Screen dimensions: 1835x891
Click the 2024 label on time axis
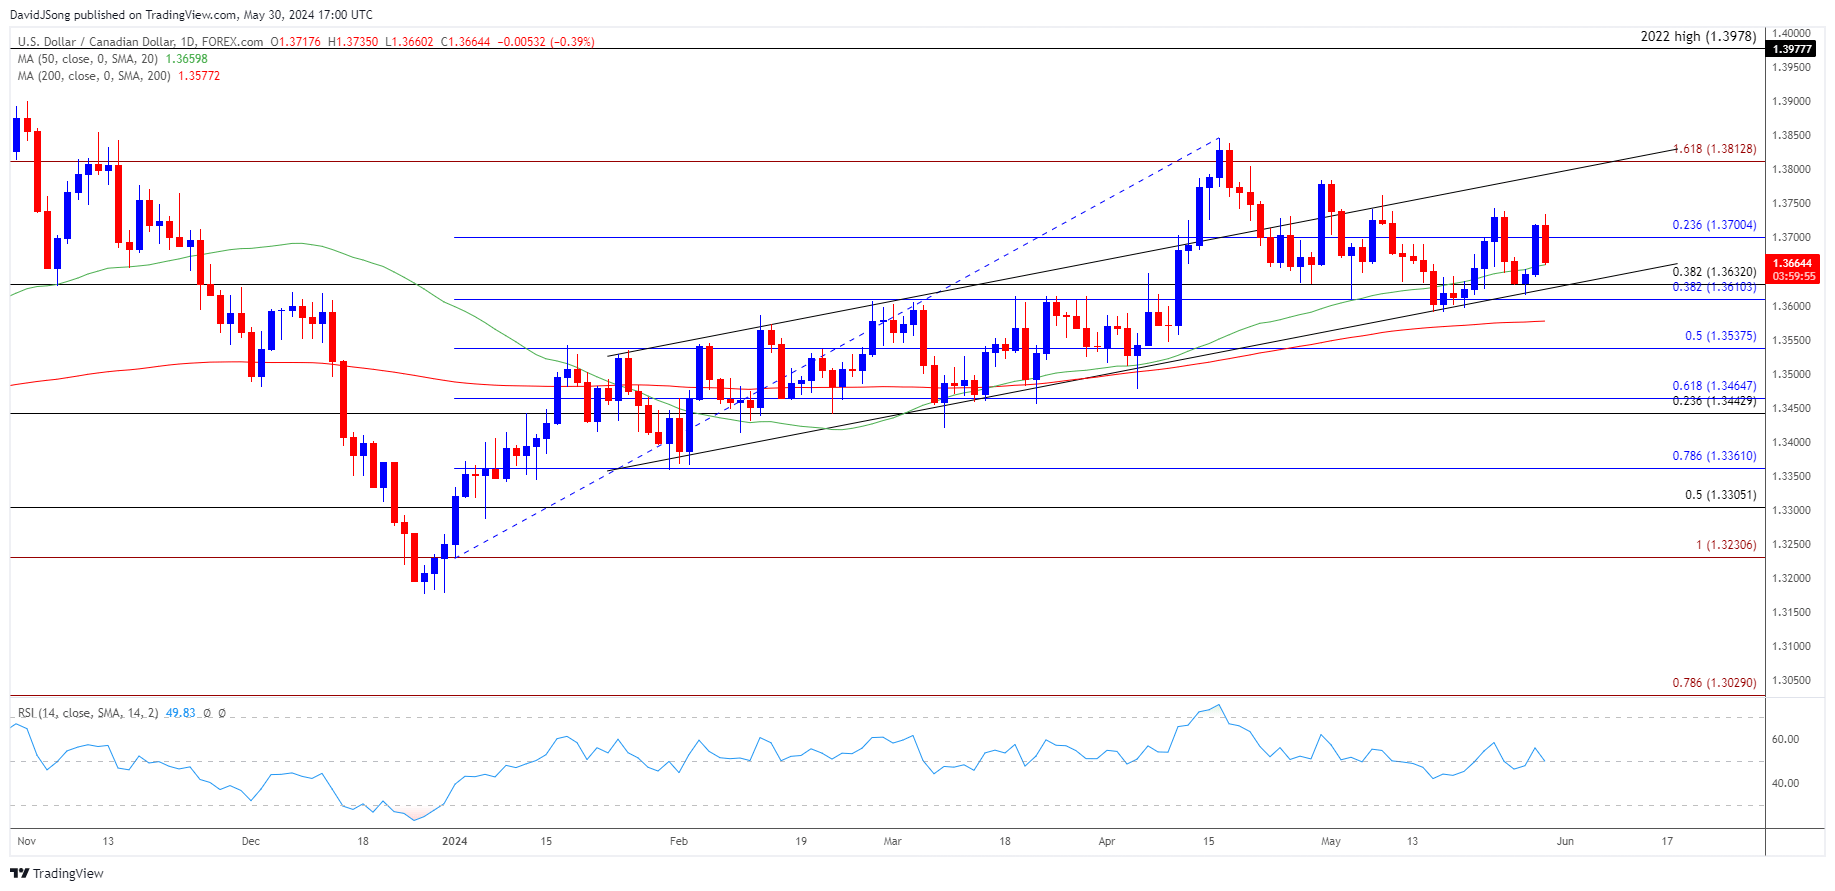click(x=455, y=841)
